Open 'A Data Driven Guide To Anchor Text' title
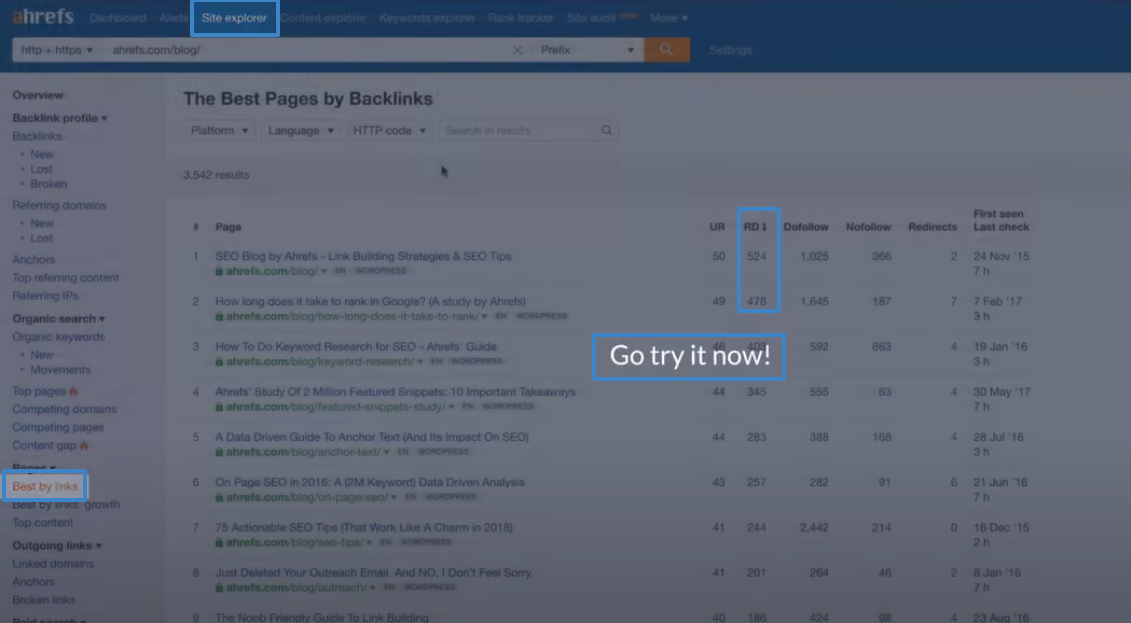1131x623 pixels. click(x=372, y=437)
